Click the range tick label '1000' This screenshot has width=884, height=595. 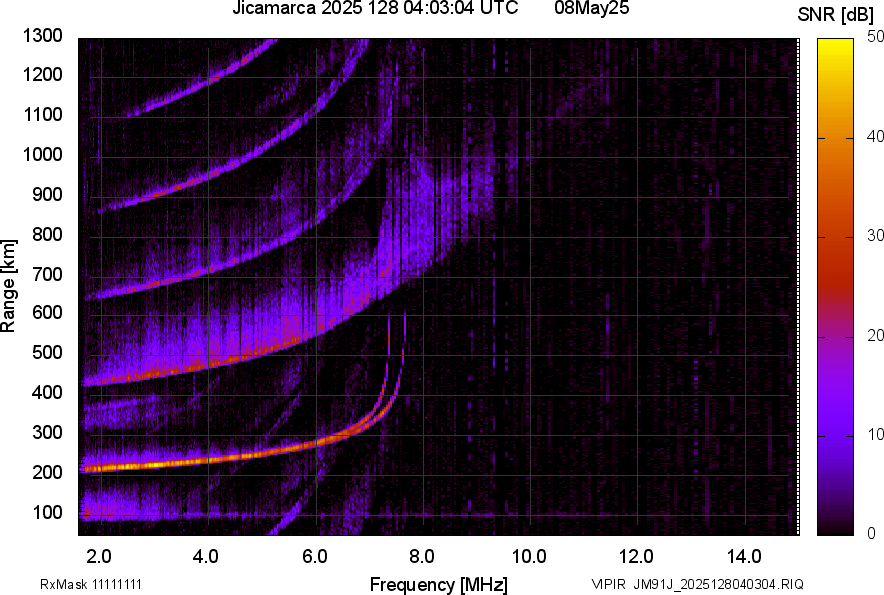[42, 154]
